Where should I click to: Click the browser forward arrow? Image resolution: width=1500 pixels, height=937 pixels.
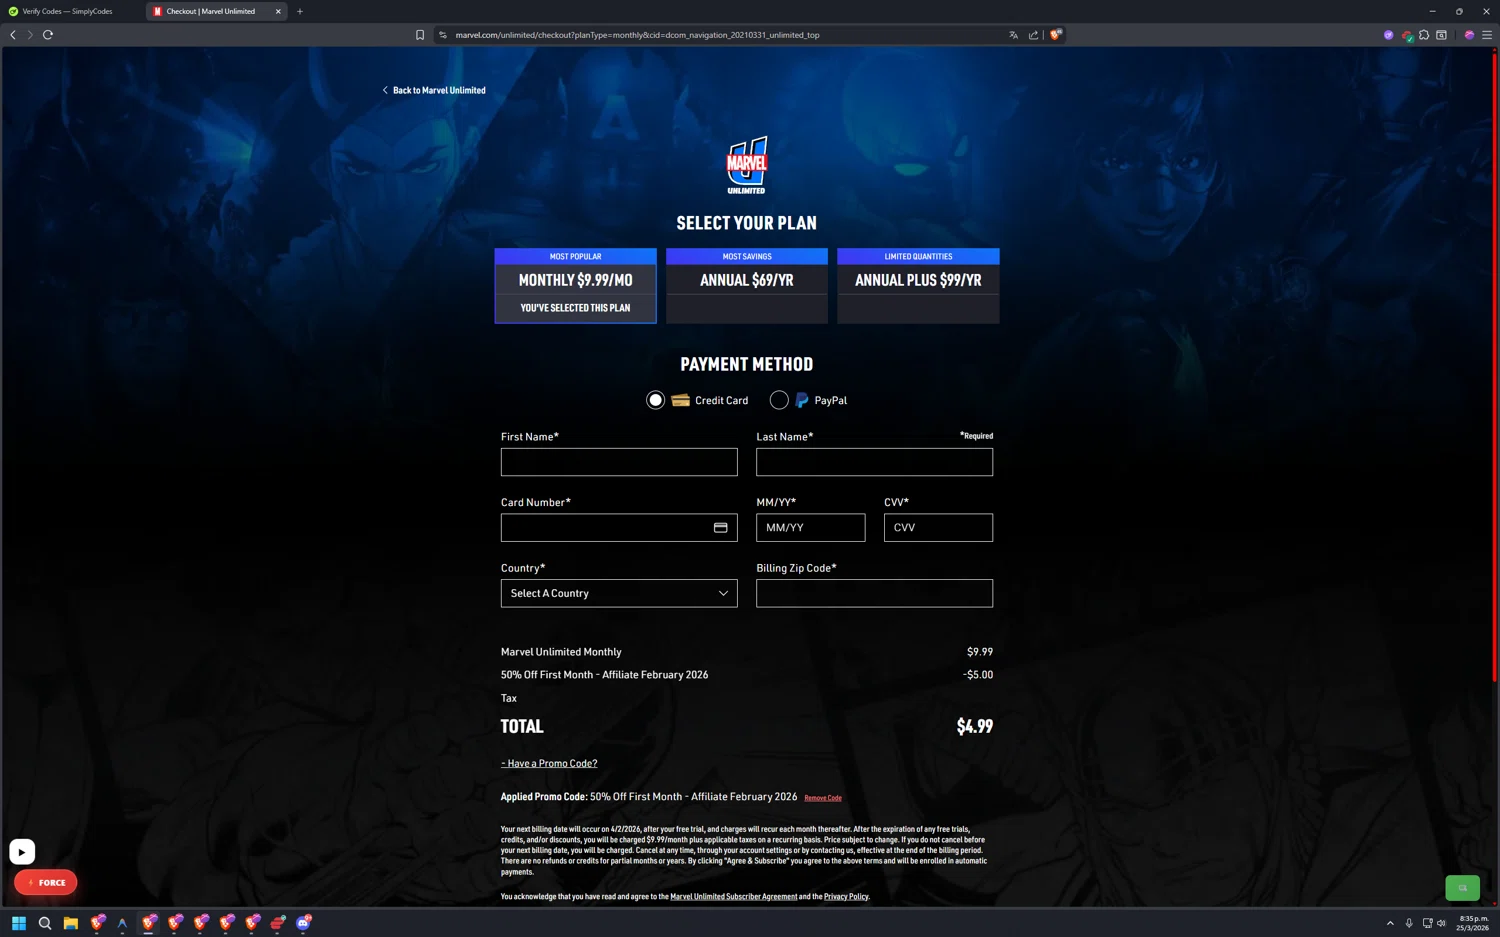tap(30, 35)
